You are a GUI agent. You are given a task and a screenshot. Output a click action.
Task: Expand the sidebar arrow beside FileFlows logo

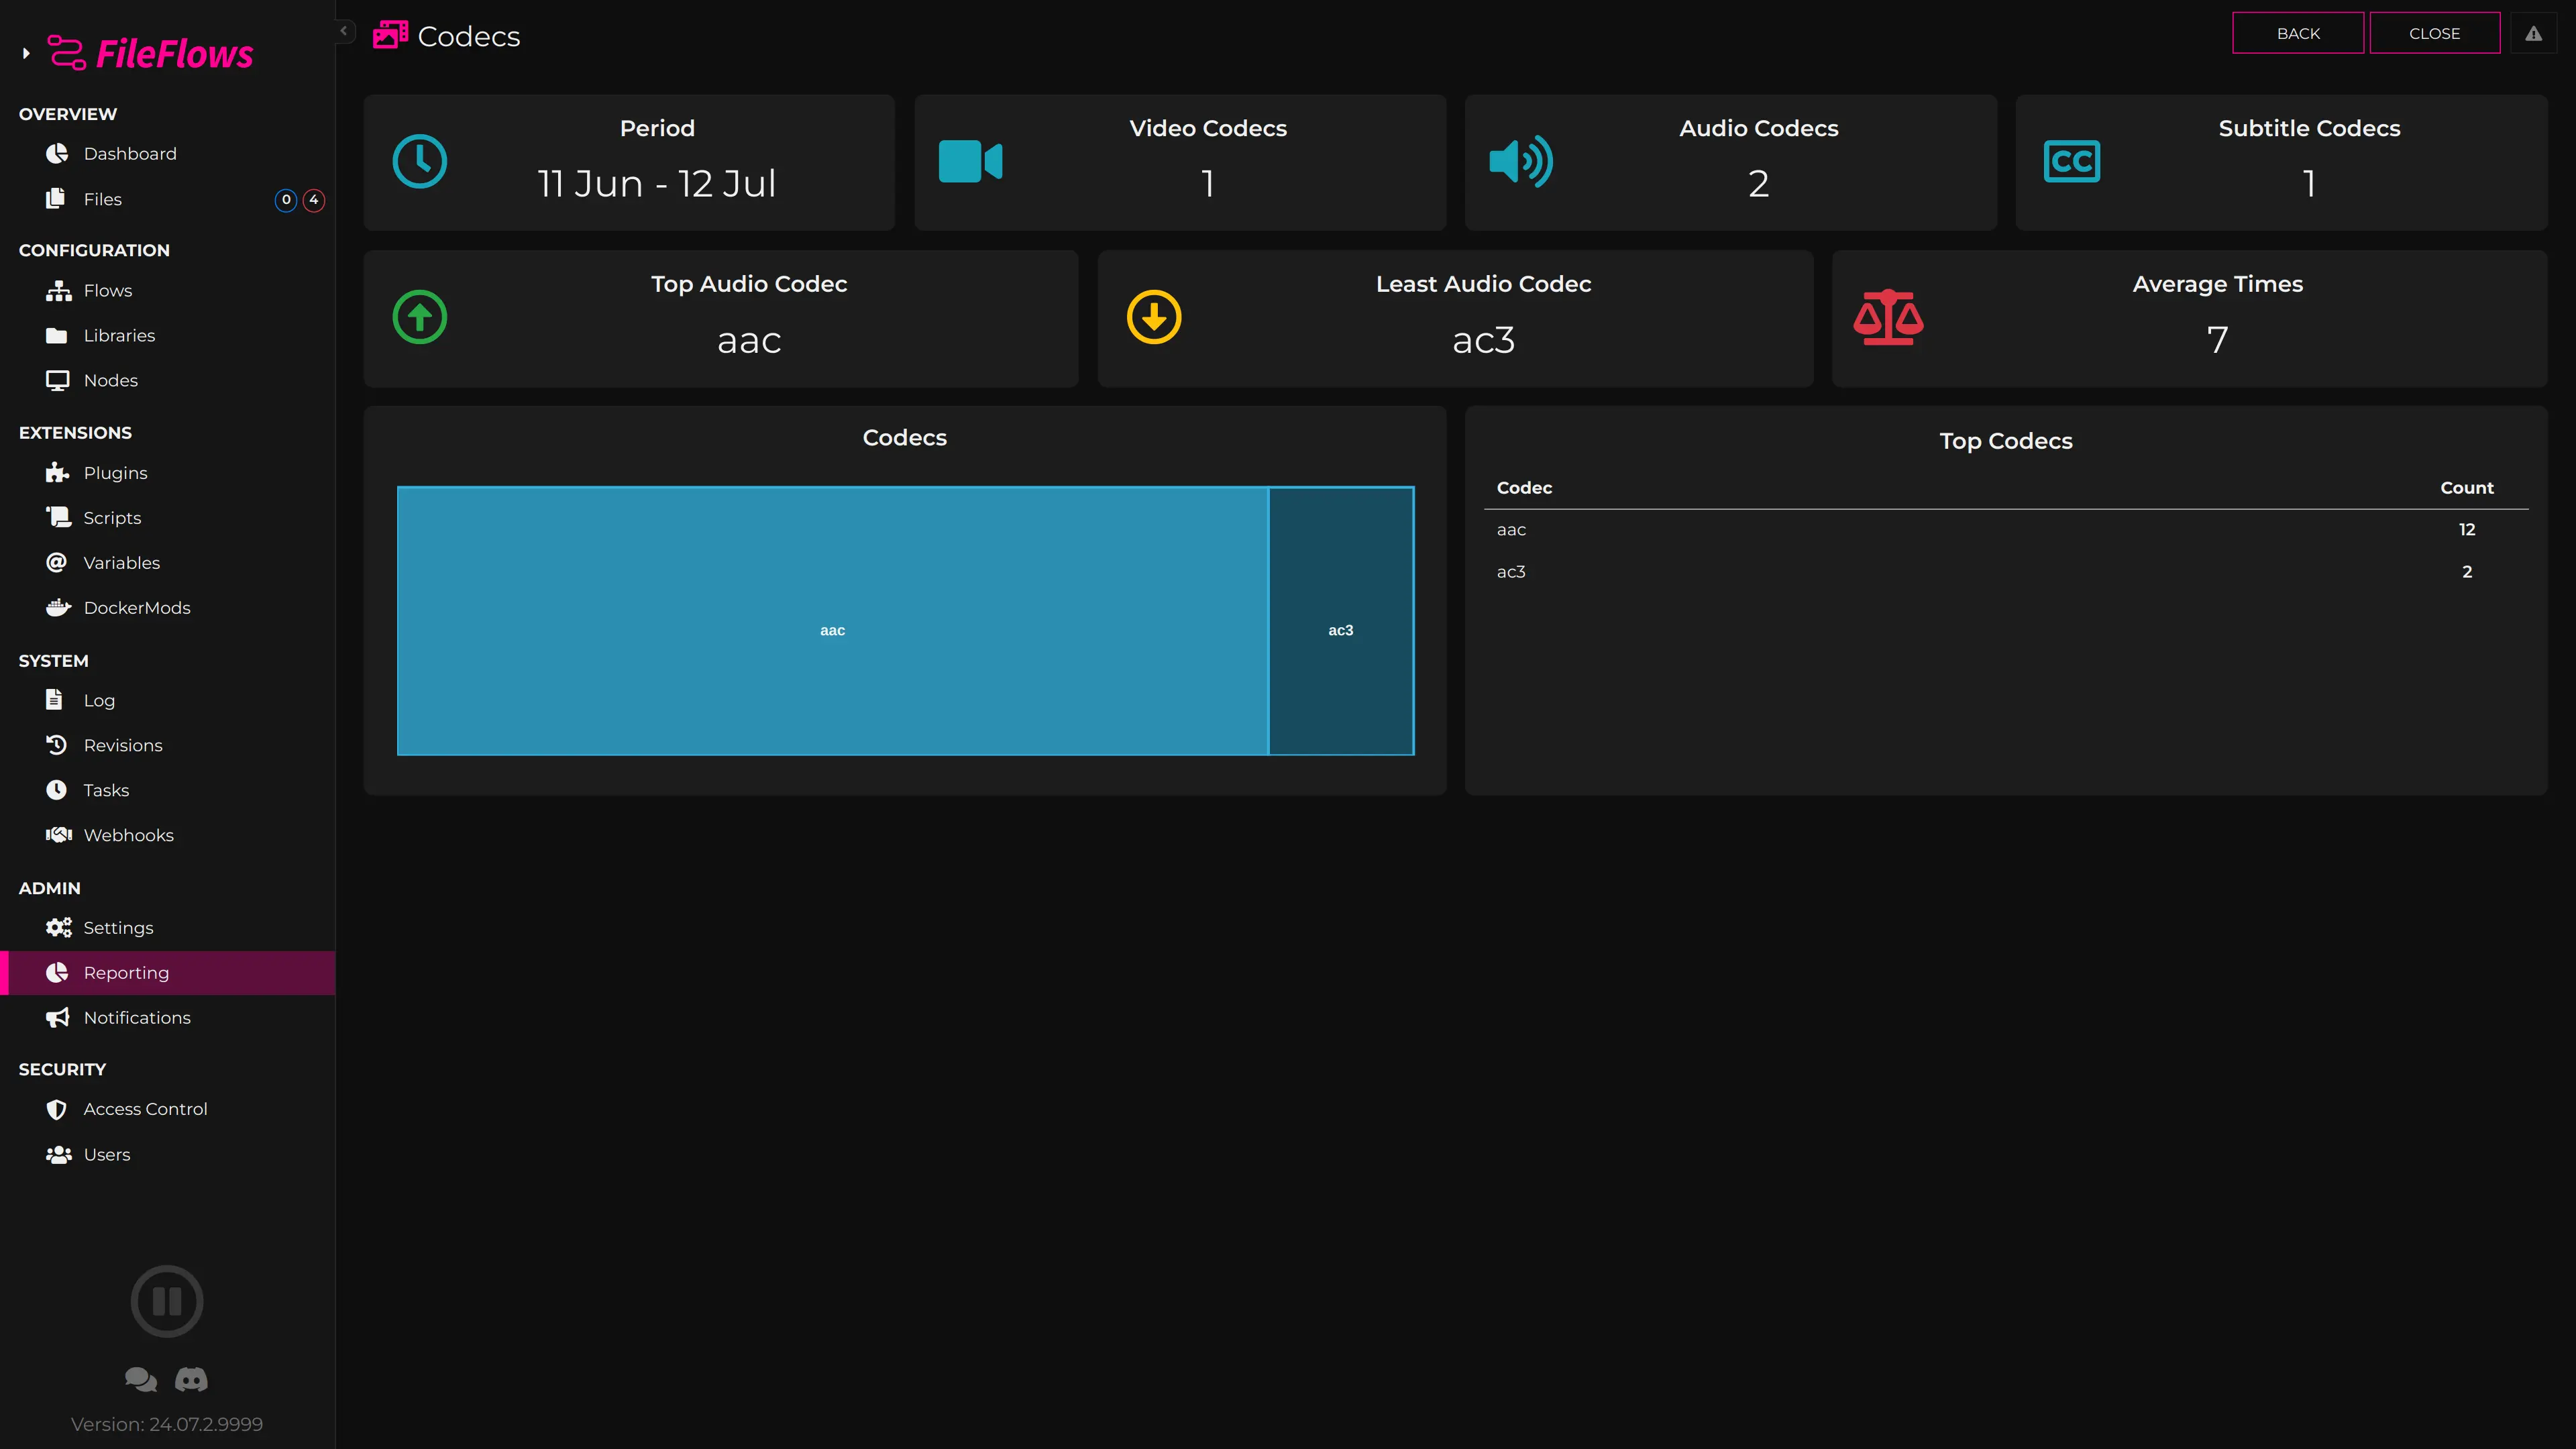(26, 53)
